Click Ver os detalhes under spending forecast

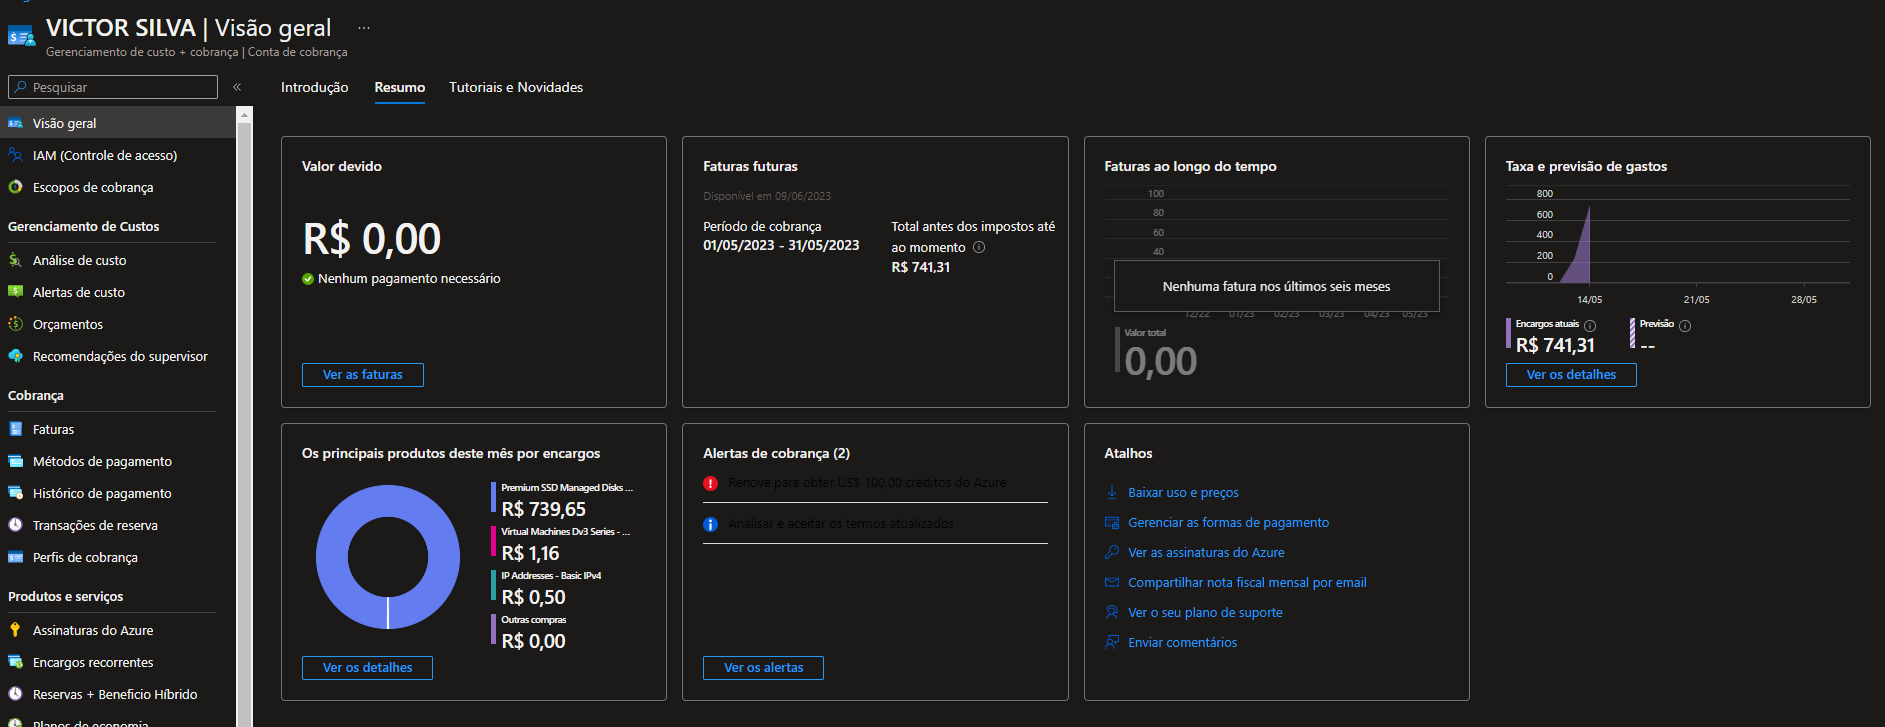tap(1571, 375)
